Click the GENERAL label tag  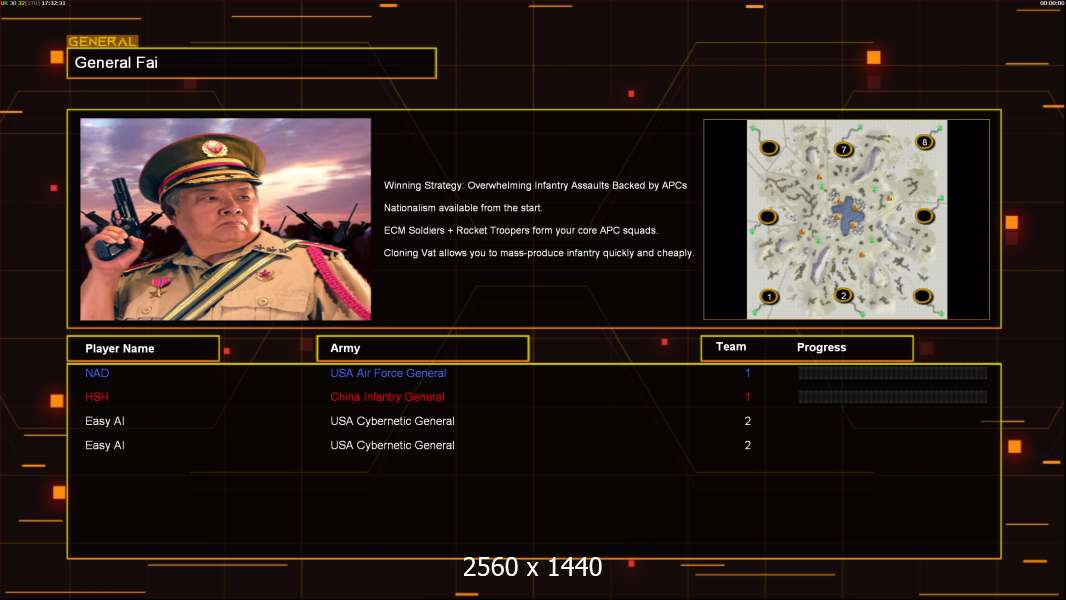(x=103, y=41)
